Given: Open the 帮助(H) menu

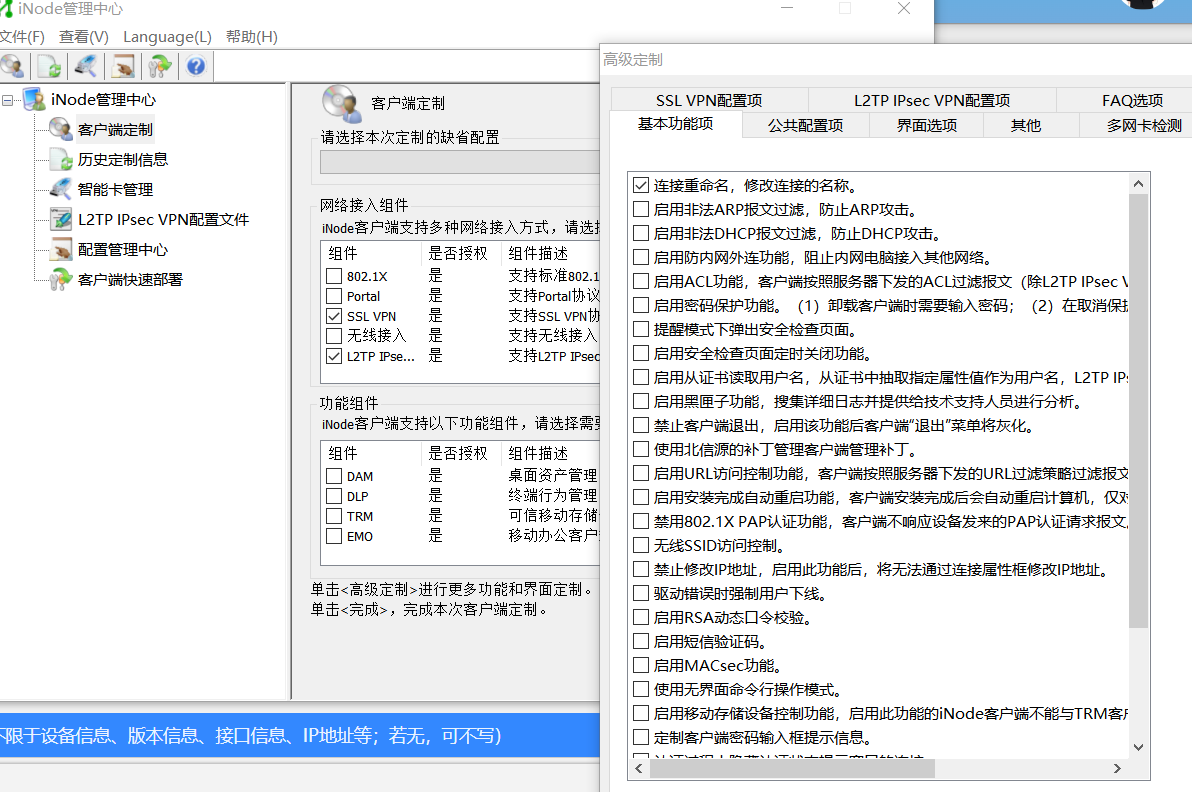Looking at the screenshot, I should point(252,36).
